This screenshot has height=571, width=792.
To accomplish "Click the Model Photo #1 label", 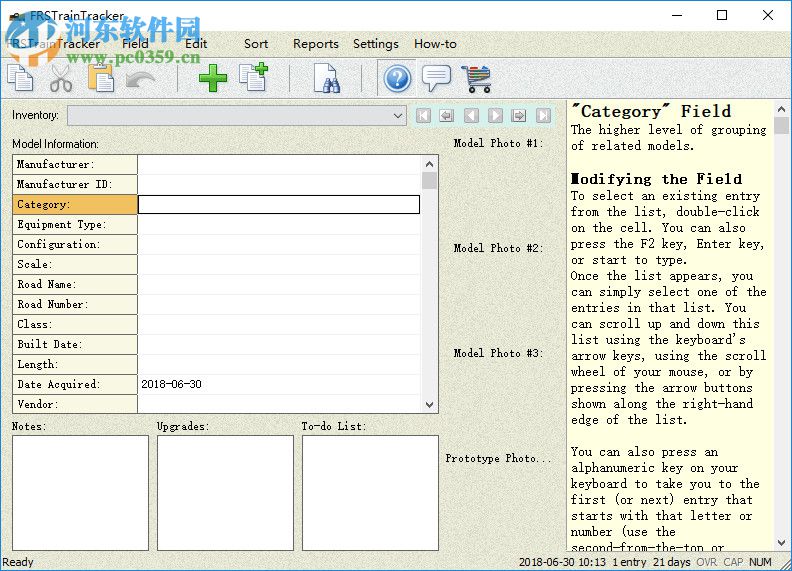I will coord(498,144).
